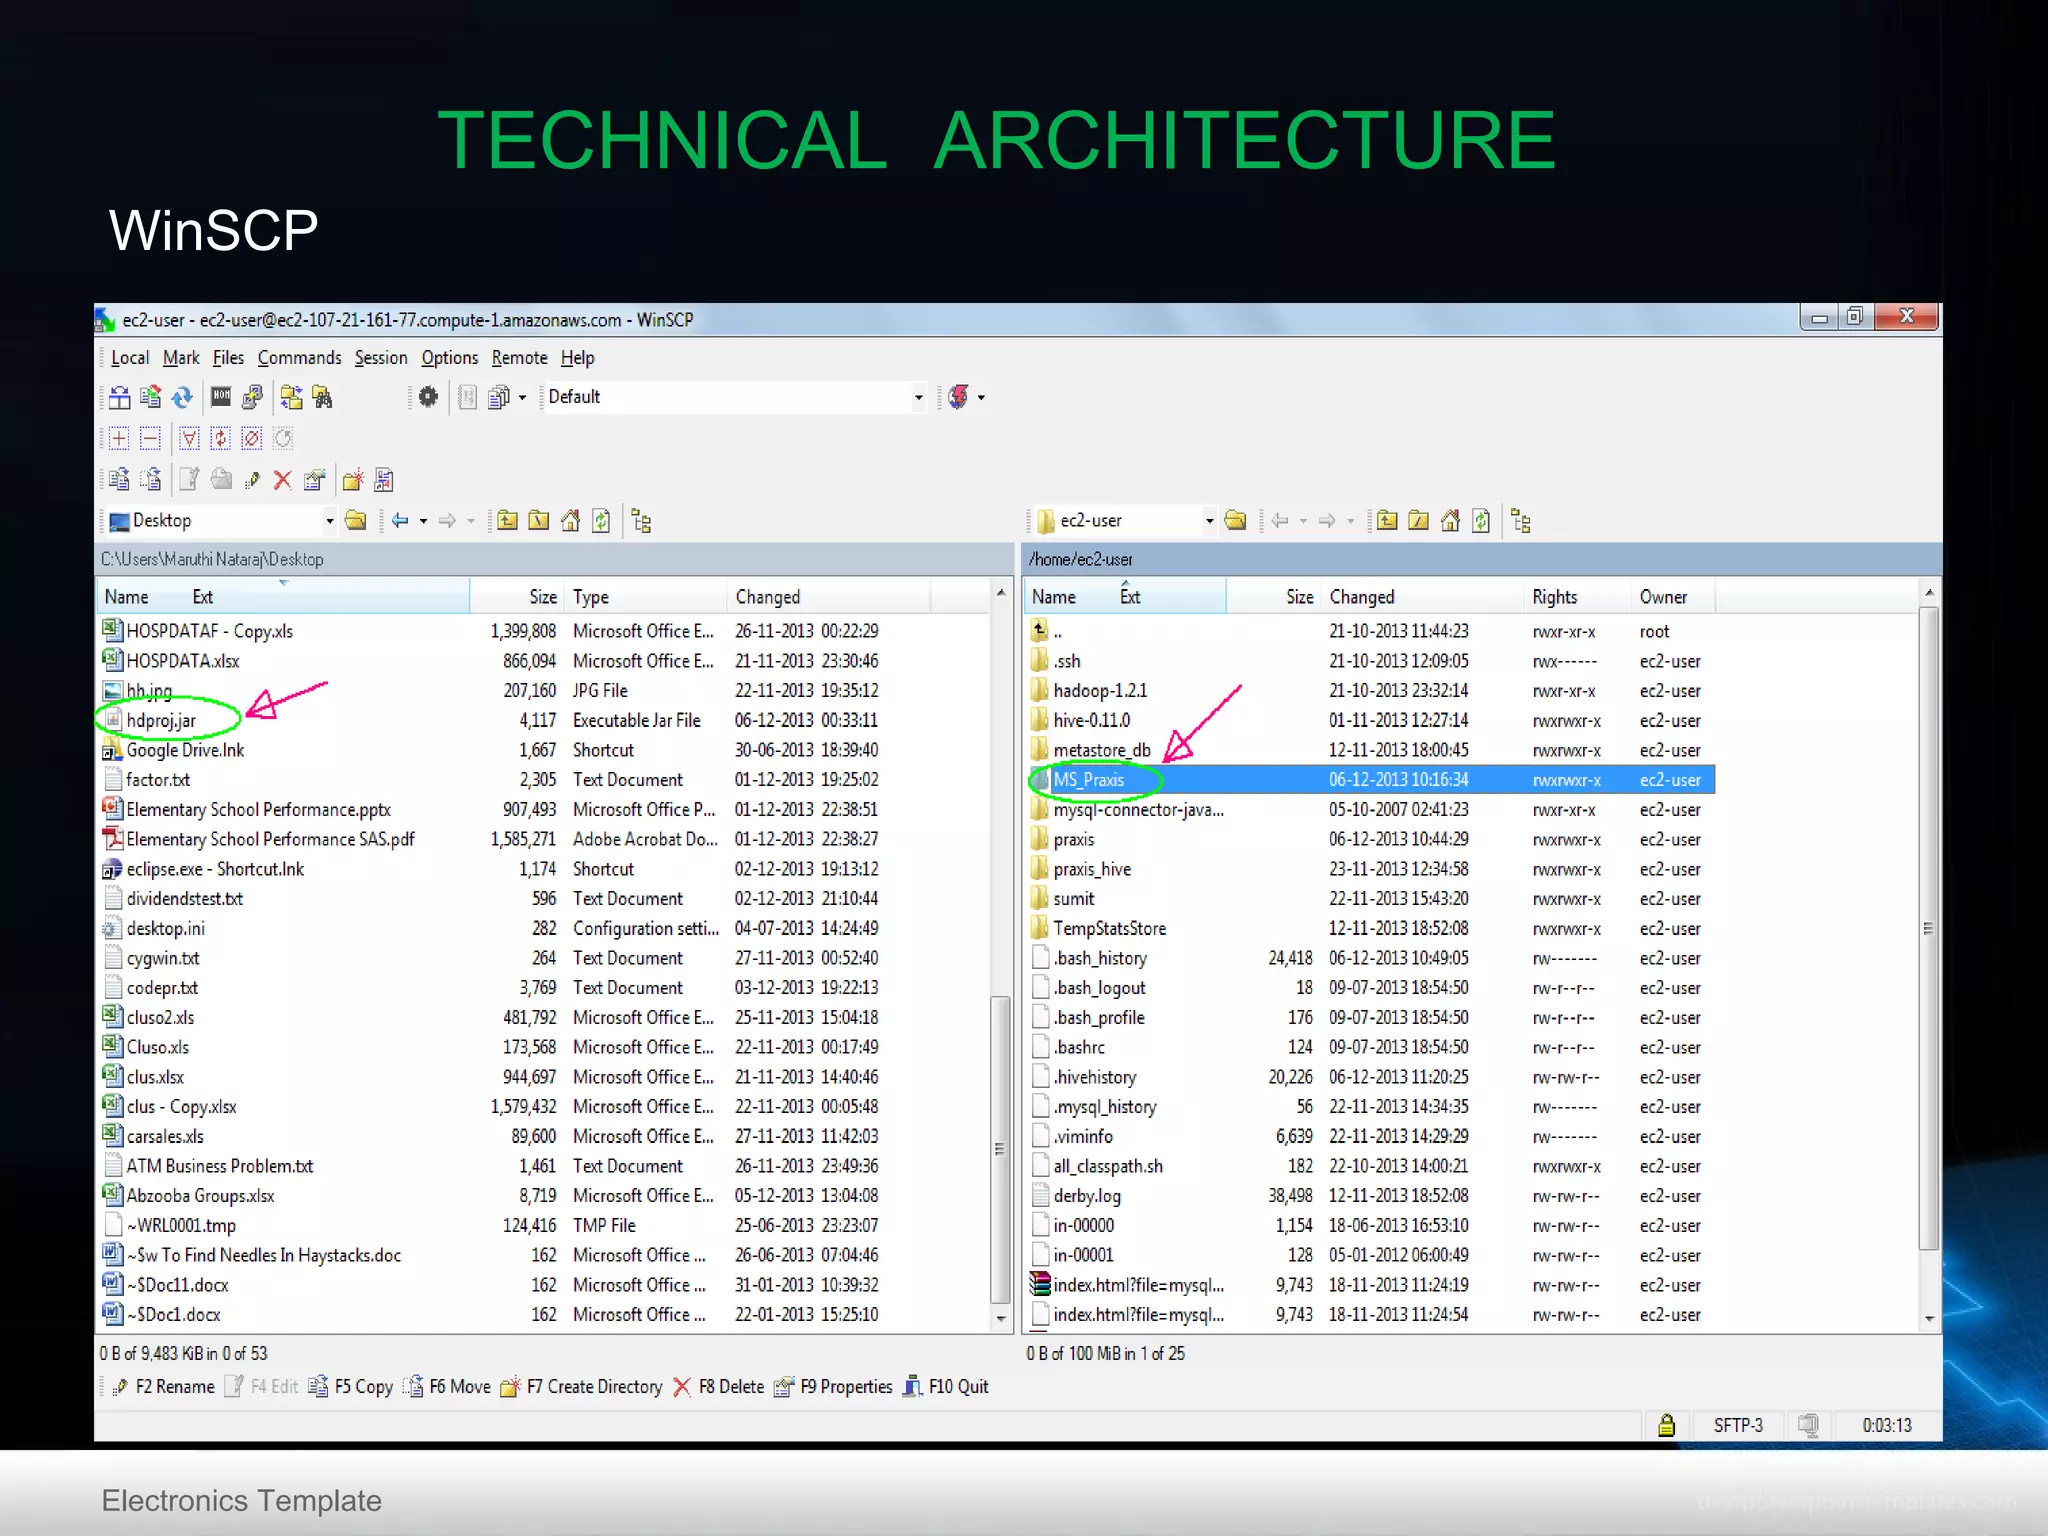Open the new session lightning icon
The image size is (2048, 1536).
(x=958, y=397)
